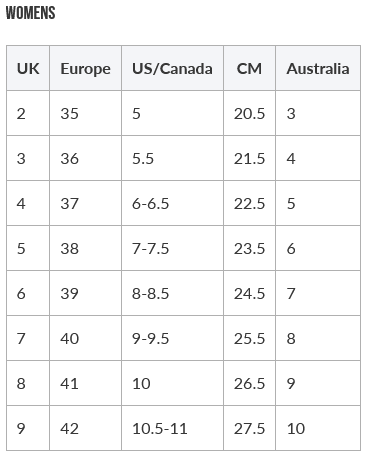Select the Europe size 40 cell
The image size is (378, 458).
tap(85, 338)
